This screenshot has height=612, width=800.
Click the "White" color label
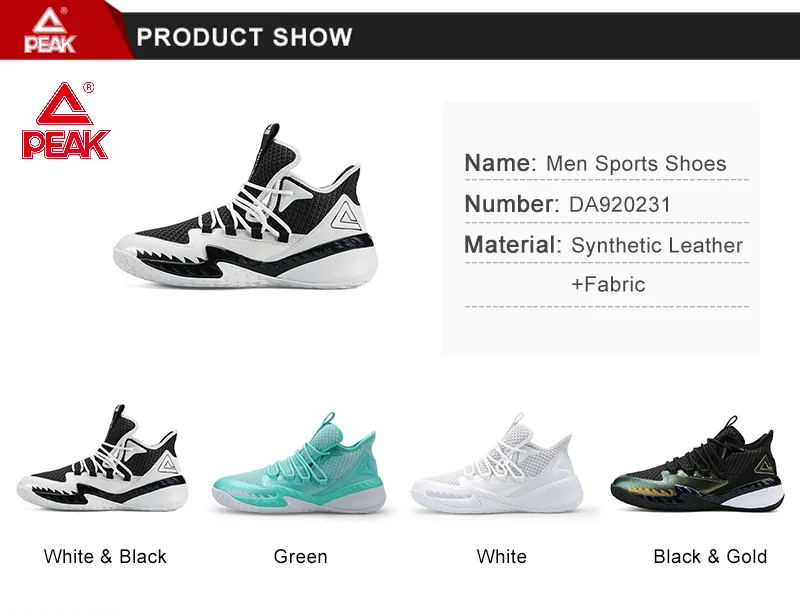tap(502, 556)
